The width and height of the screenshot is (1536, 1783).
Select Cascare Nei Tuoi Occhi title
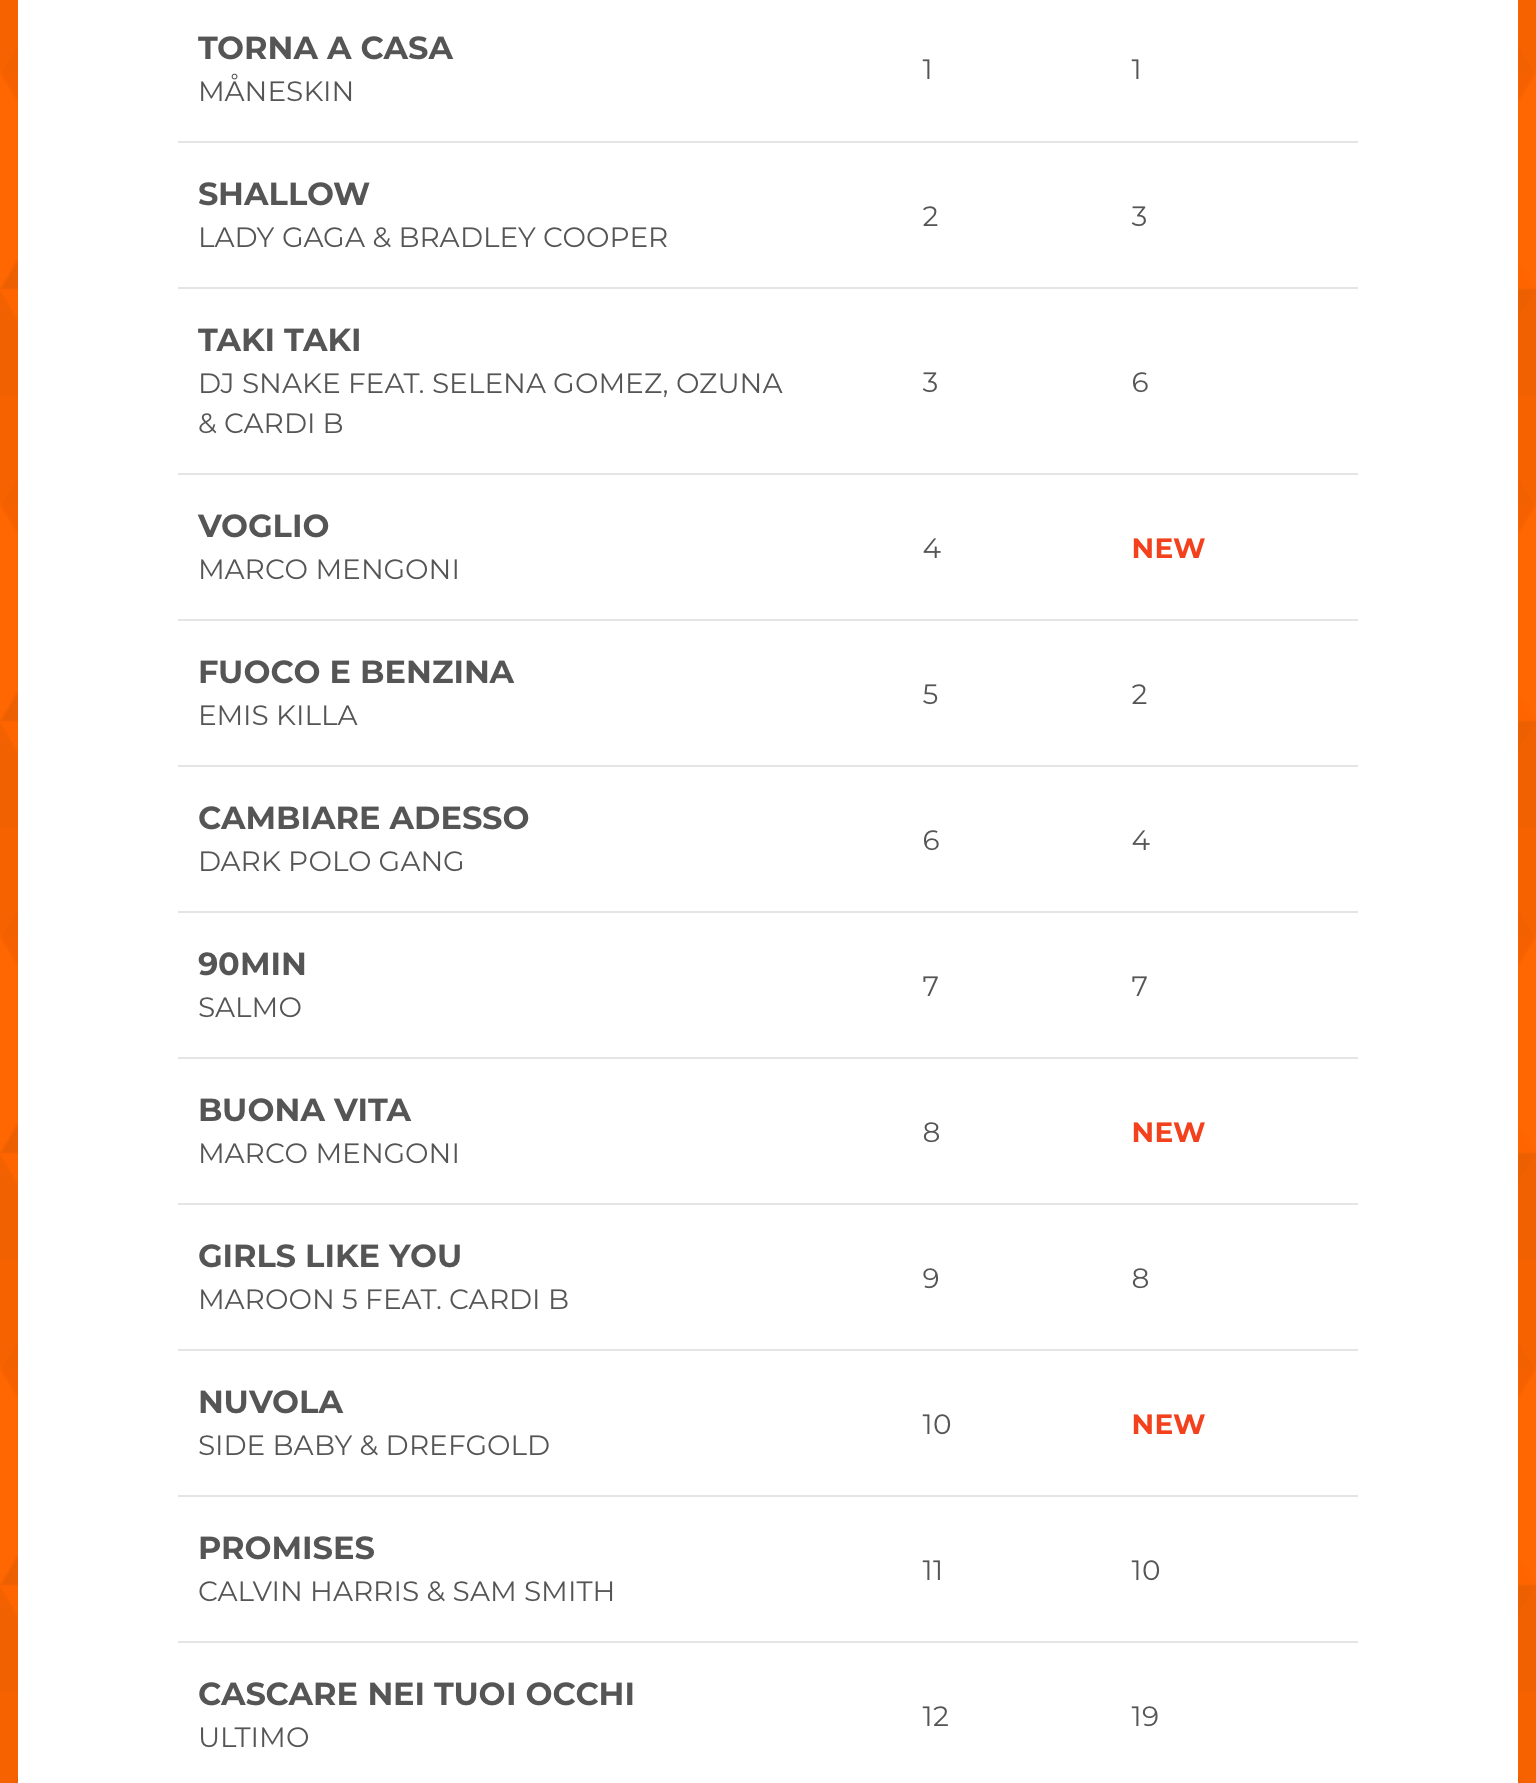pyautogui.click(x=416, y=1694)
